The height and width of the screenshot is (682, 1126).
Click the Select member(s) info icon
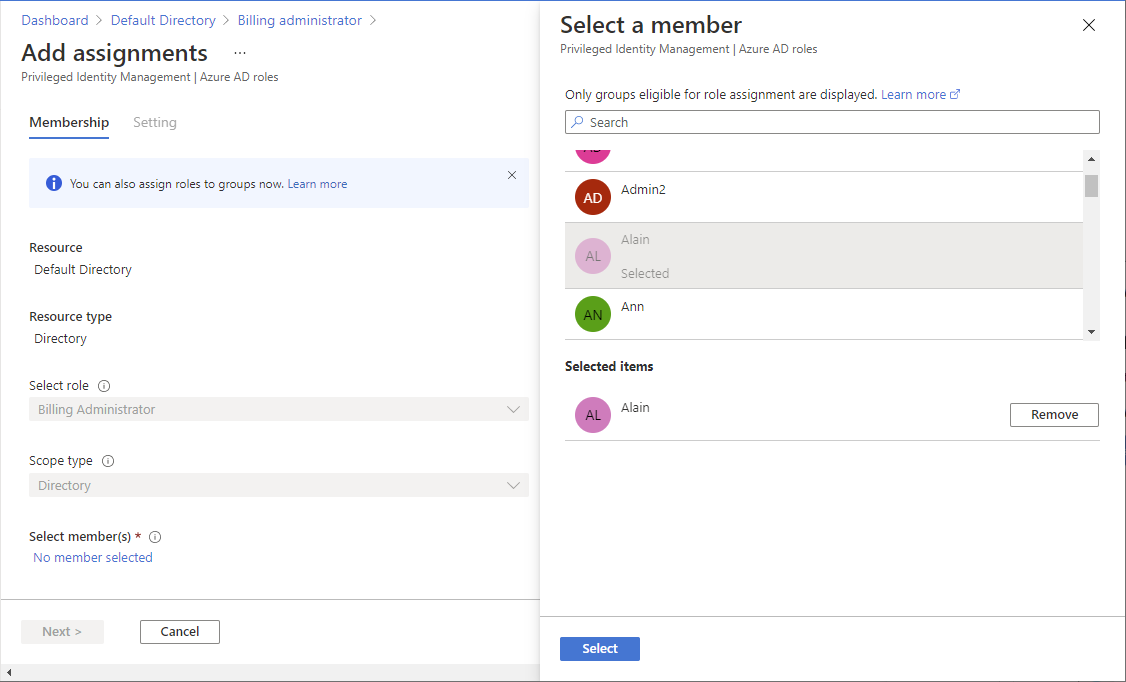tap(154, 537)
